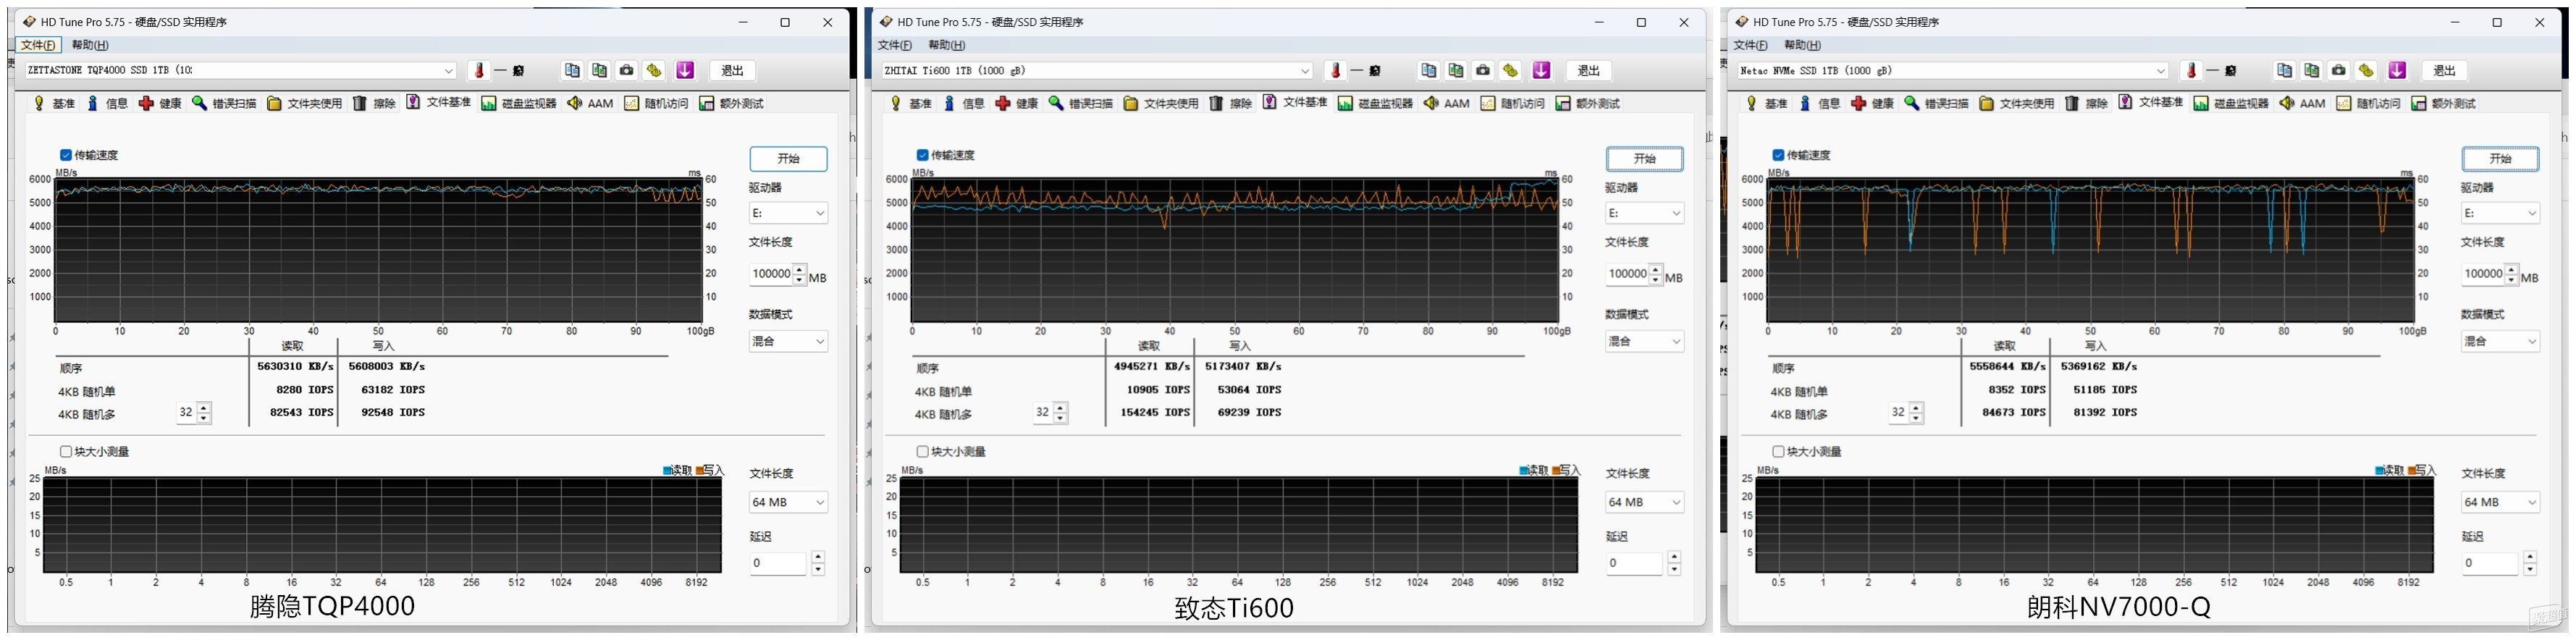This screenshot has height=640, width=2576.
Task: Click 开始 button in ZHITAI window
Action: [1645, 159]
